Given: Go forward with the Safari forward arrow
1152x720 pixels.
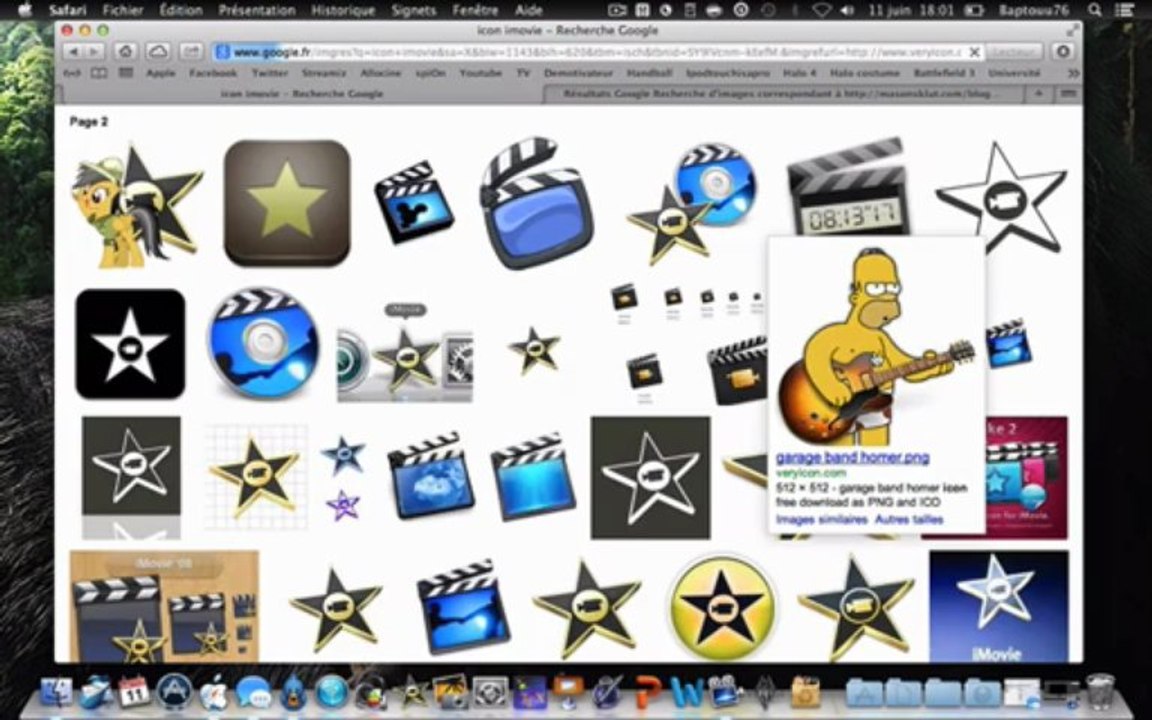Looking at the screenshot, I should pos(94,51).
